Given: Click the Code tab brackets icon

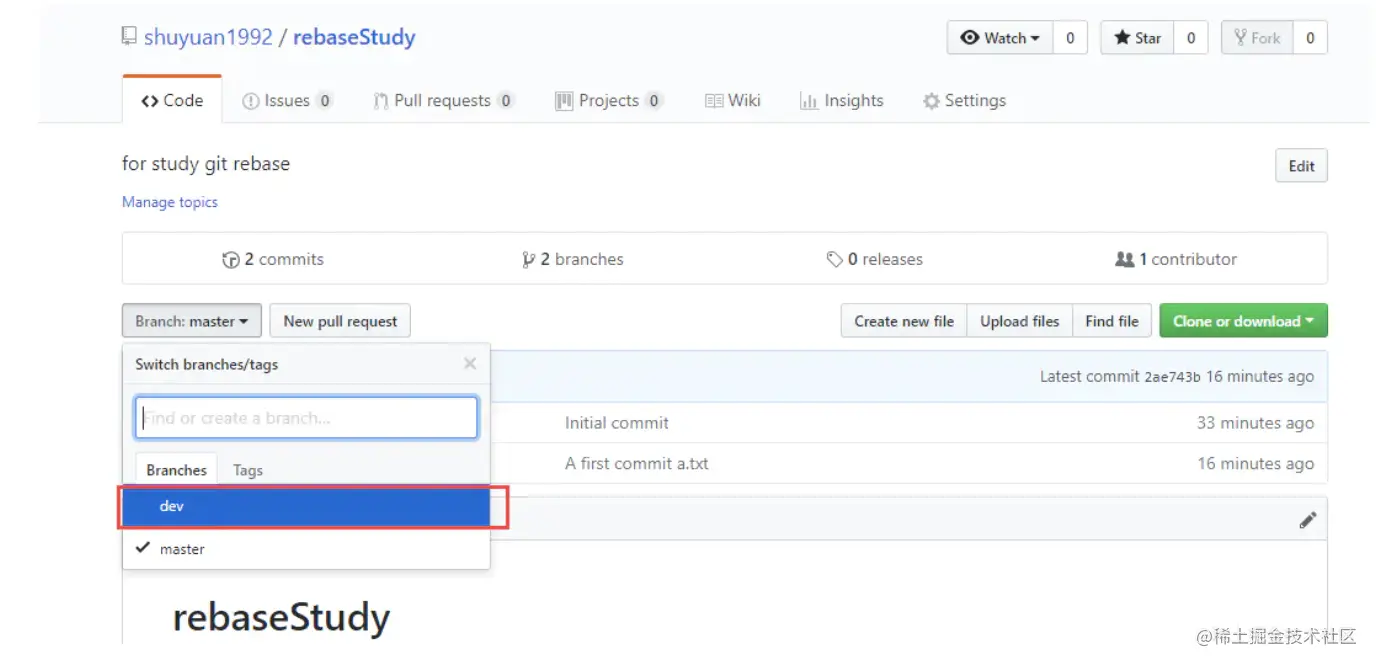Looking at the screenshot, I should click(150, 101).
